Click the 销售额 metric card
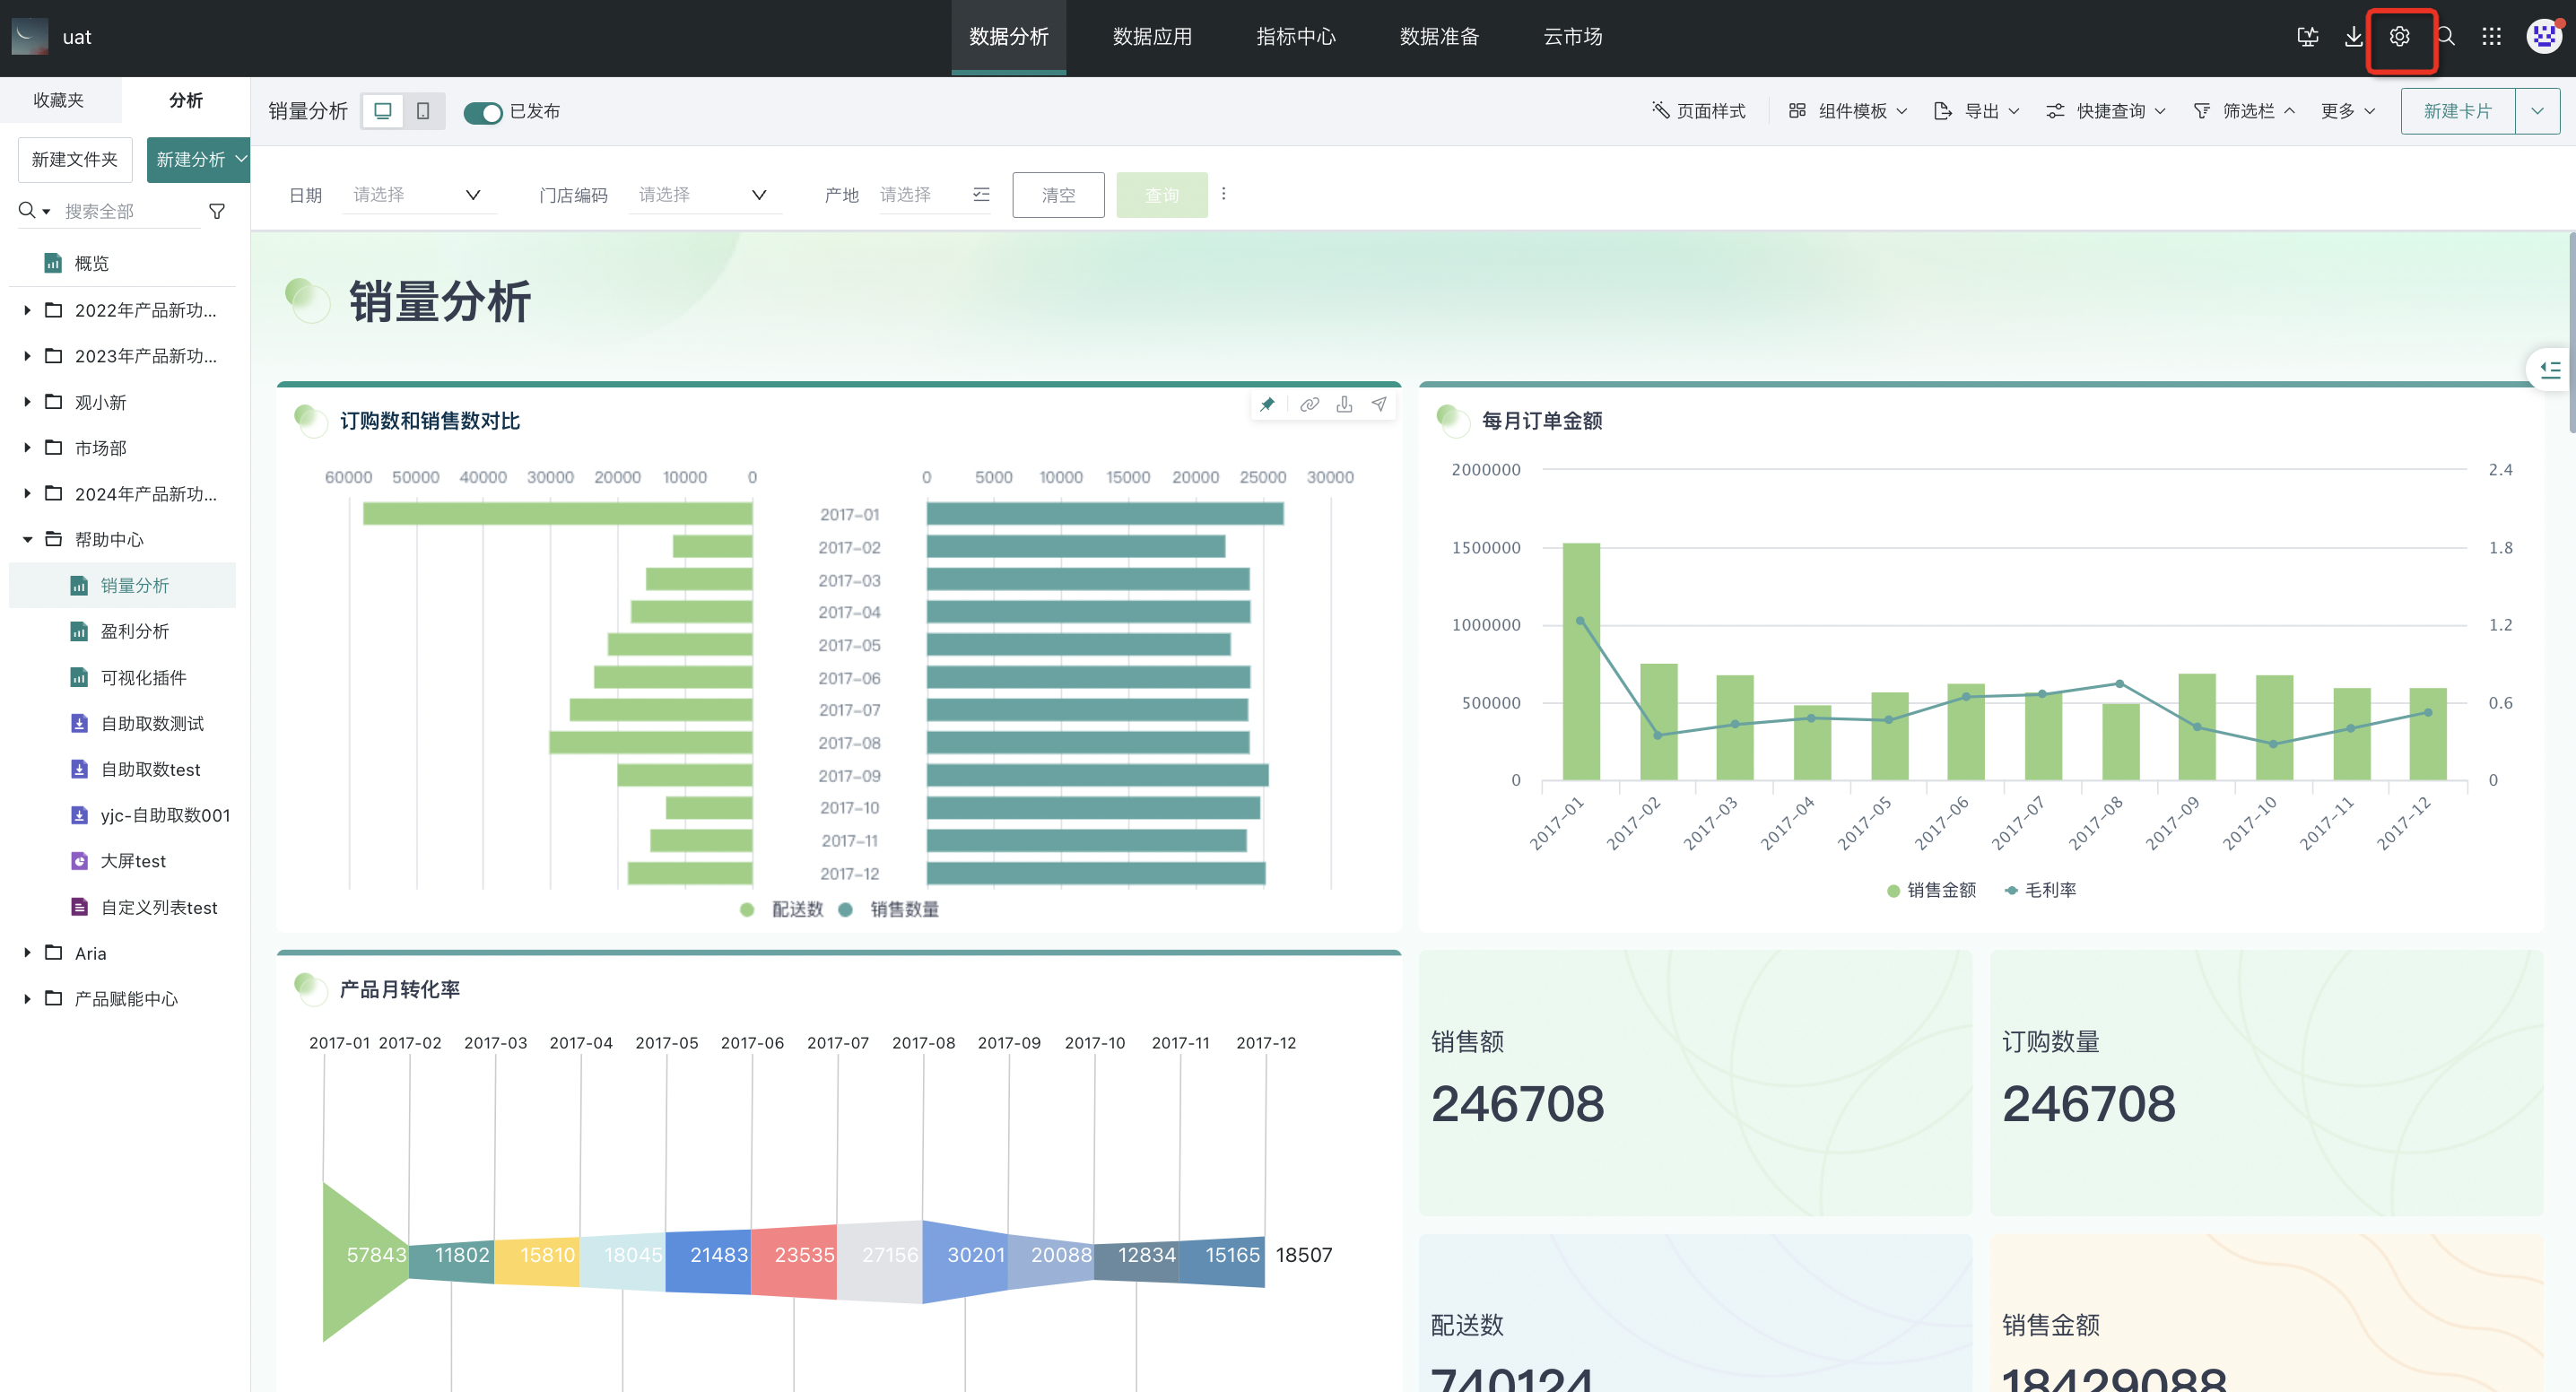This screenshot has height=1392, width=2576. (1695, 1082)
